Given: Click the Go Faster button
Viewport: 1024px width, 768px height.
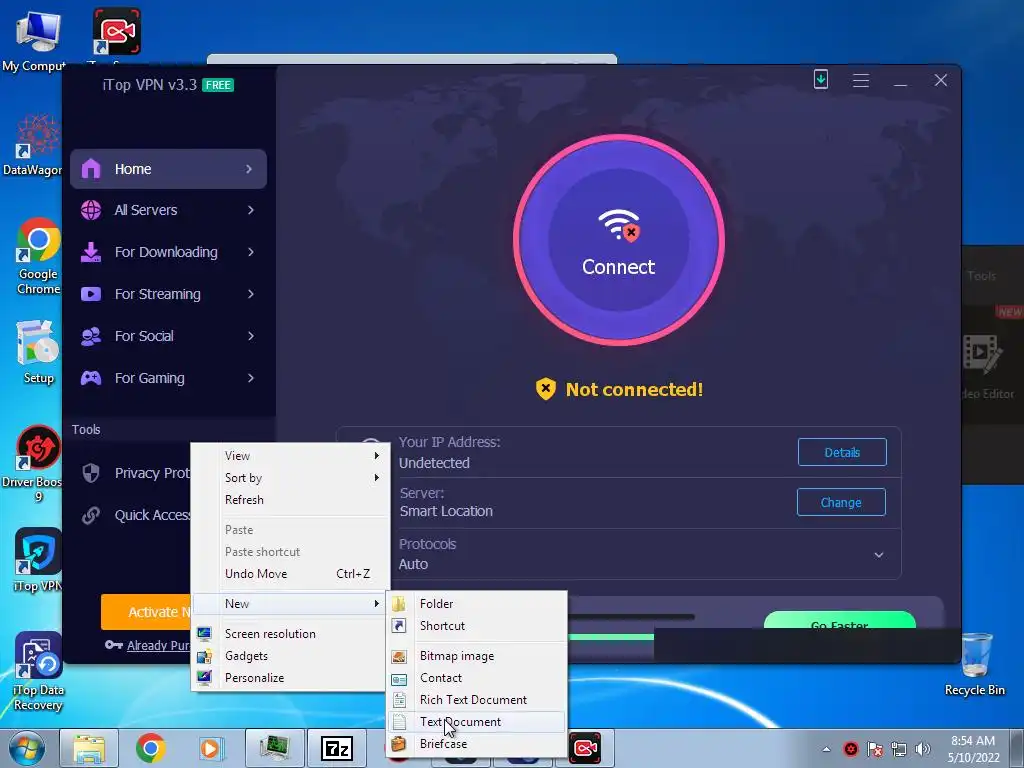Looking at the screenshot, I should coord(839,620).
